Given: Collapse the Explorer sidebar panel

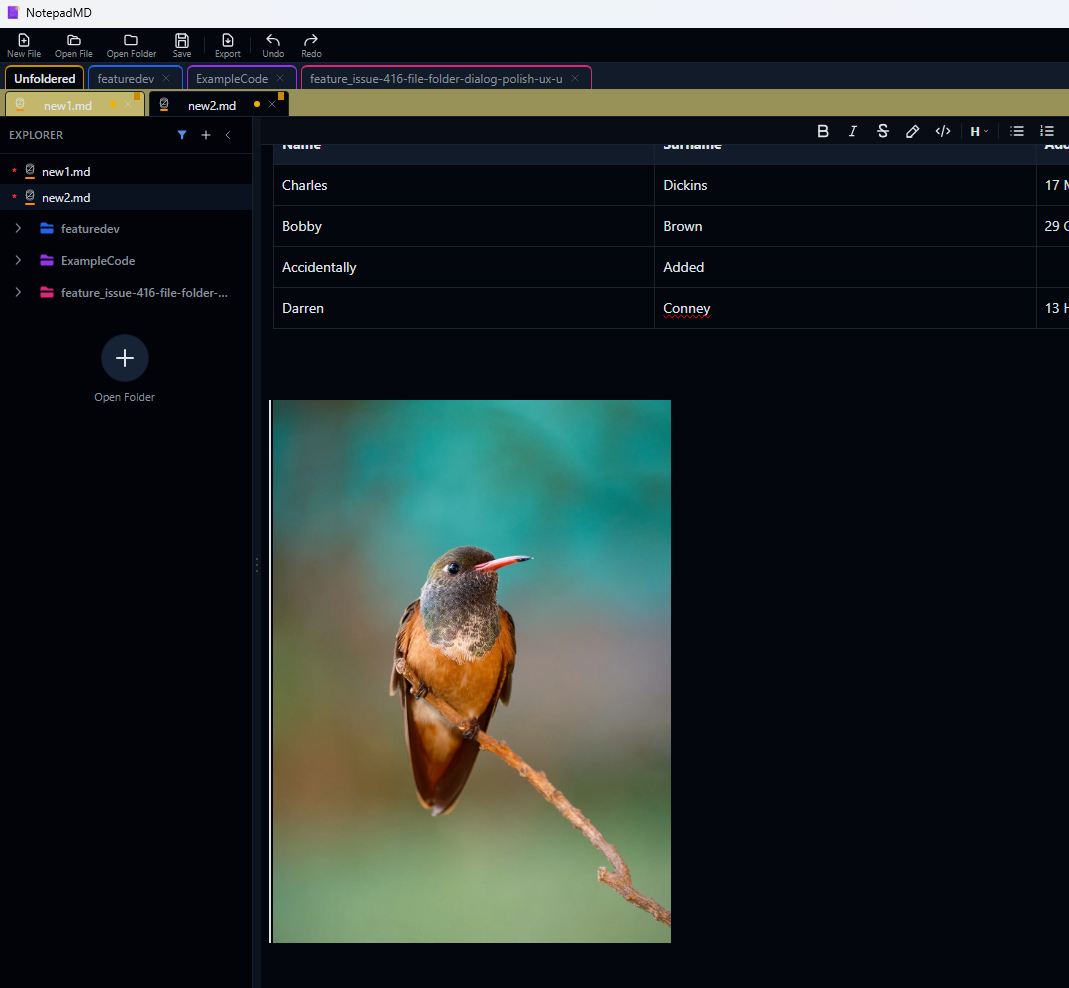Looking at the screenshot, I should [228, 135].
